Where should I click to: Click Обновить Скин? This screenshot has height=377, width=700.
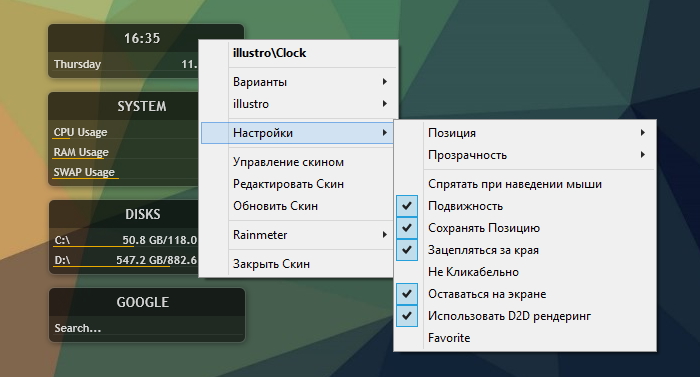pos(298,206)
